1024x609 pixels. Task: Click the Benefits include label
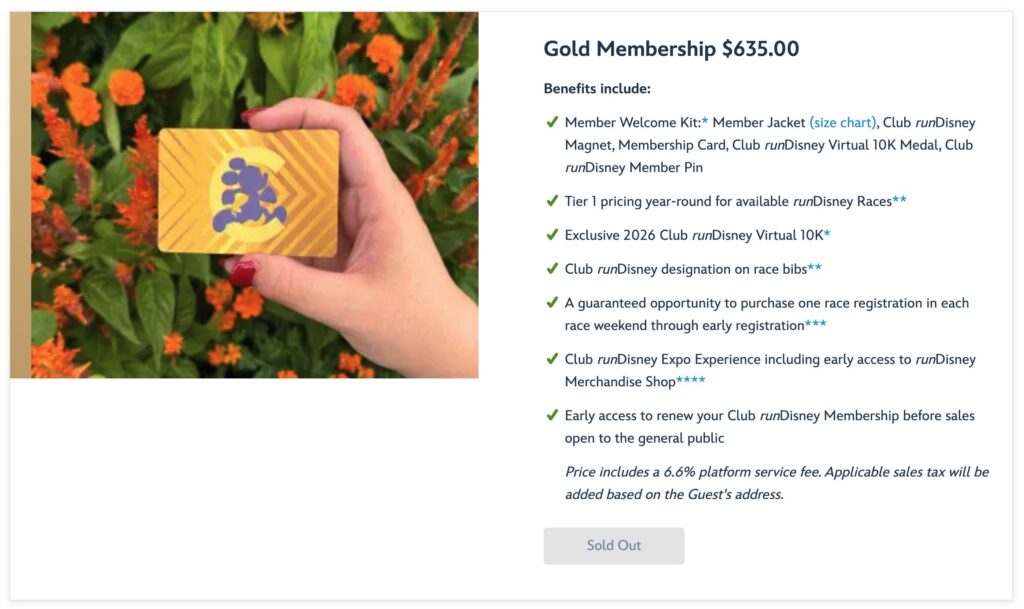click(597, 89)
